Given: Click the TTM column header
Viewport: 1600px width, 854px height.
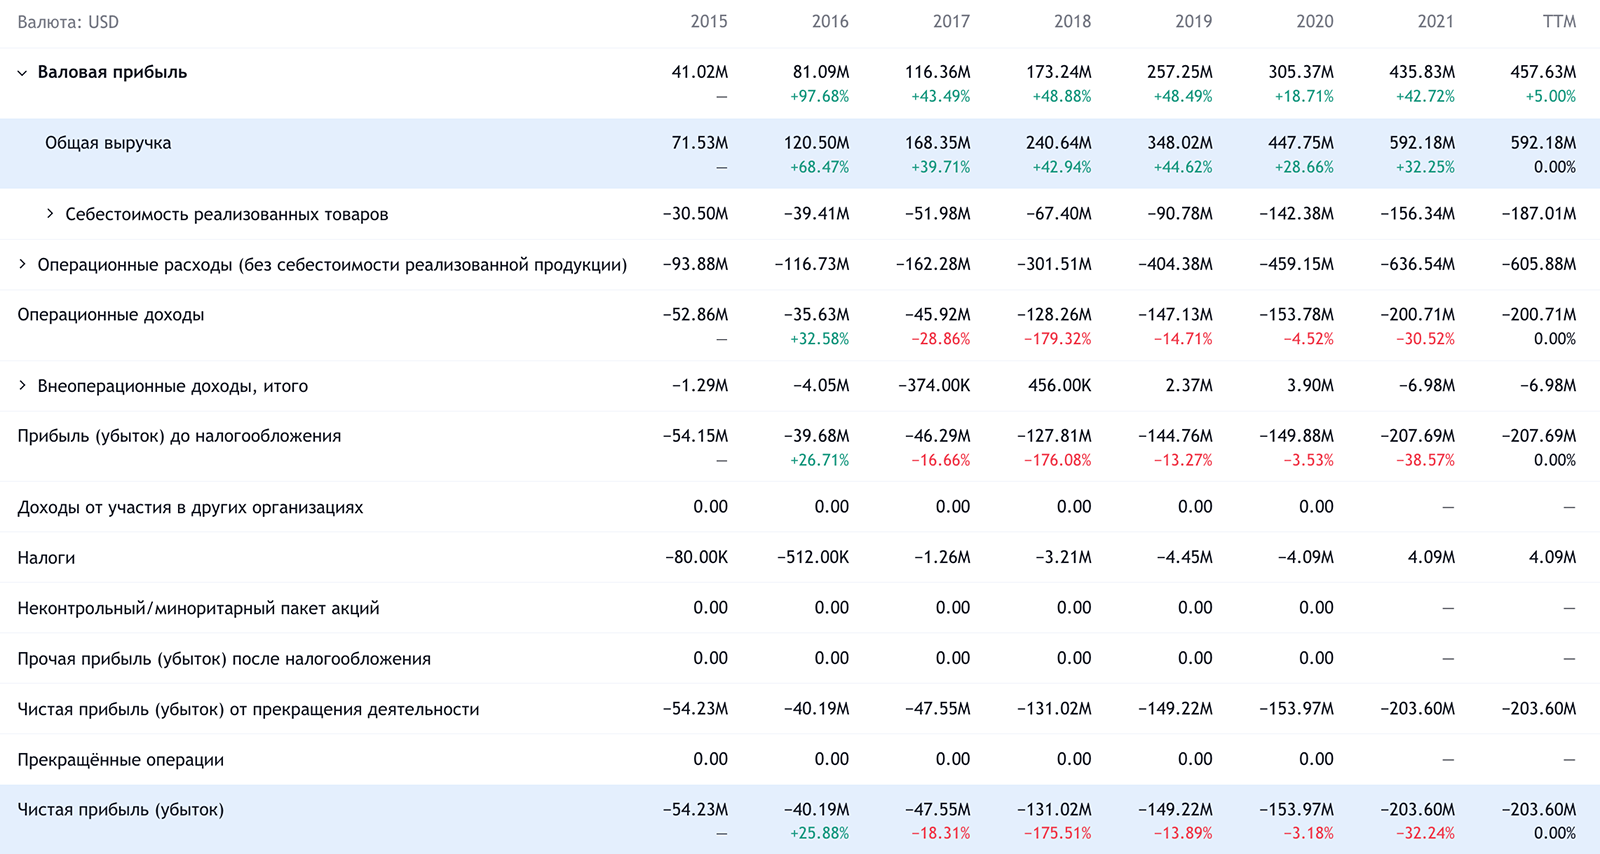Looking at the screenshot, I should tap(1559, 22).
